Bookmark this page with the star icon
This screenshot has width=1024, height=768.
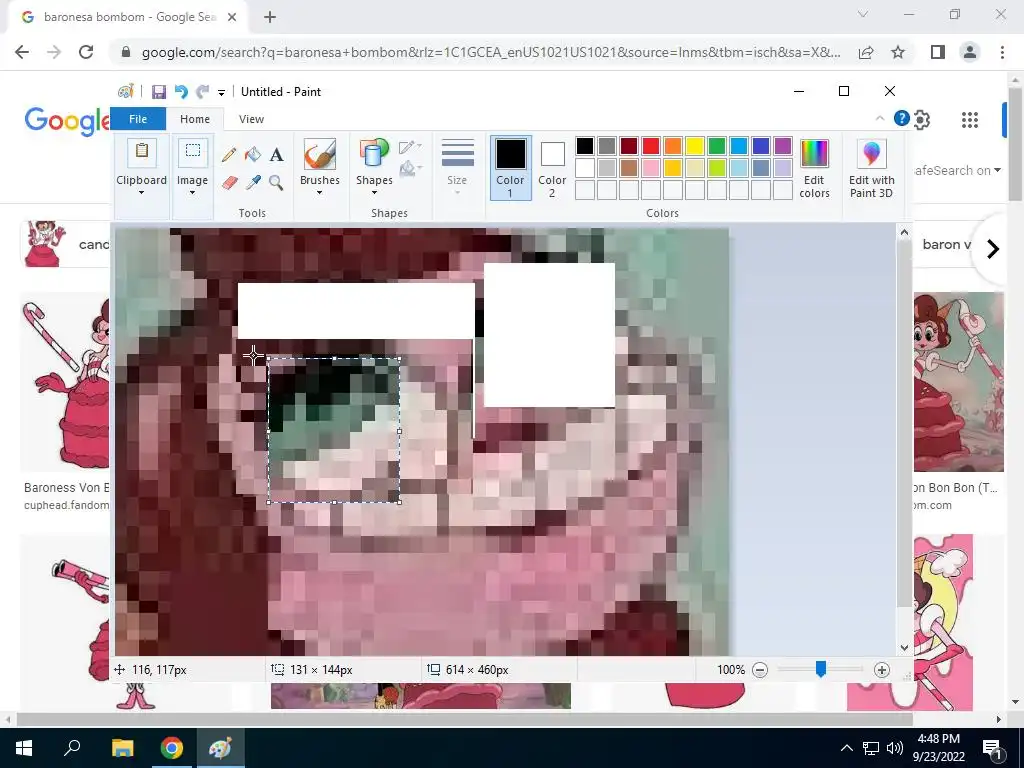(x=898, y=52)
